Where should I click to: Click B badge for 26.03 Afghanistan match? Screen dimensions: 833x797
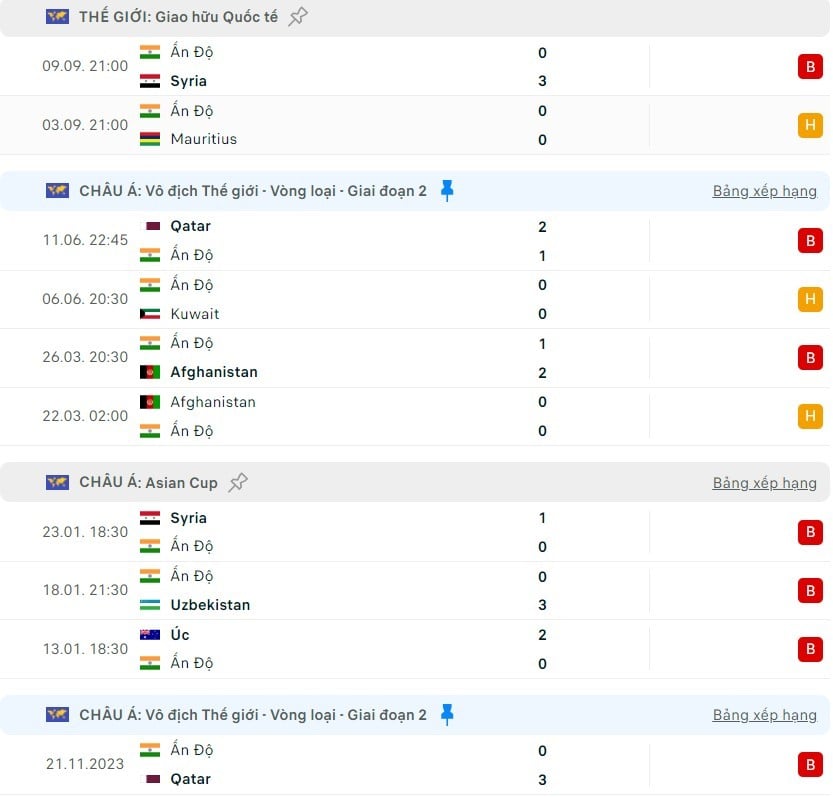pyautogui.click(x=810, y=358)
